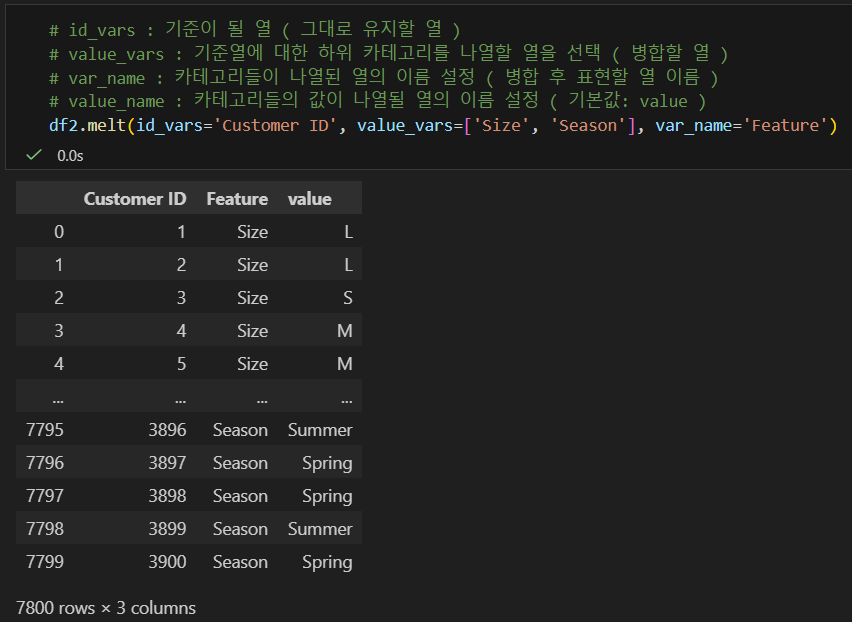Click 'Spring' value in row 7796
This screenshot has width=852, height=622.
pos(327,463)
